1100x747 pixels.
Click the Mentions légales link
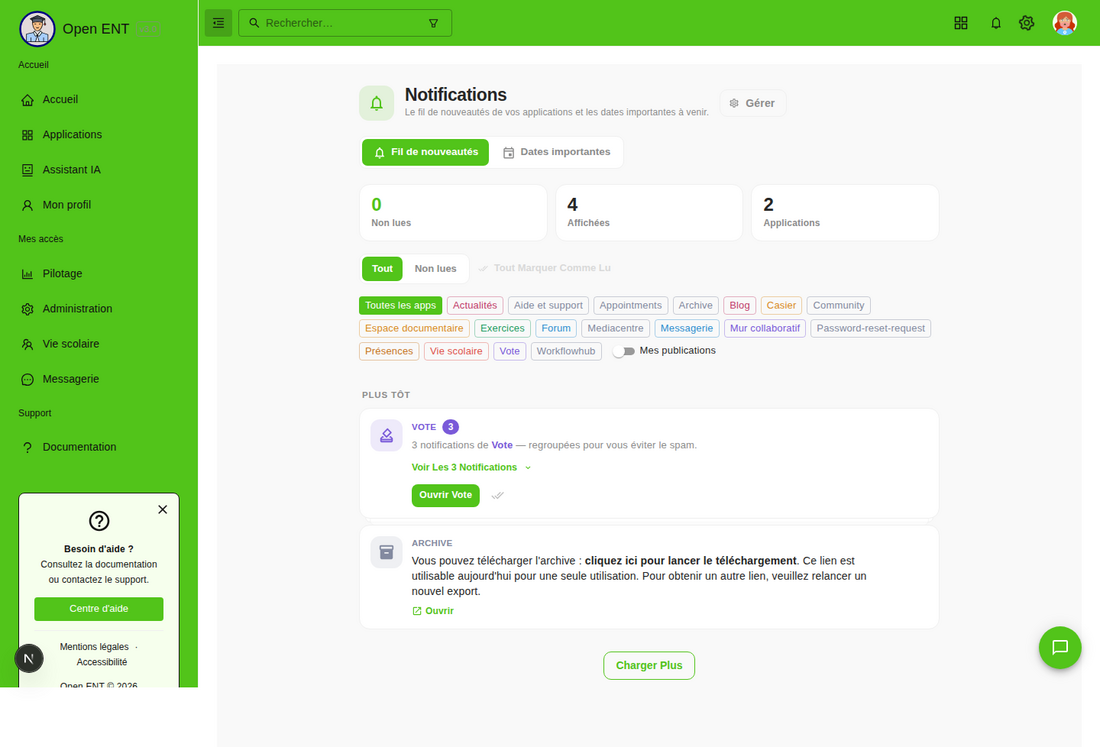(x=94, y=647)
